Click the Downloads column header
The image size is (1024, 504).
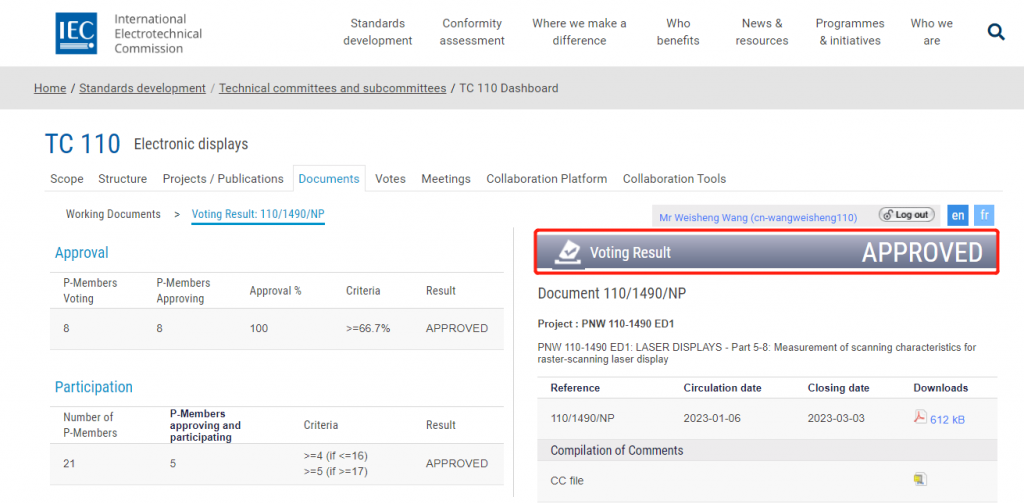pyautogui.click(x=940, y=388)
